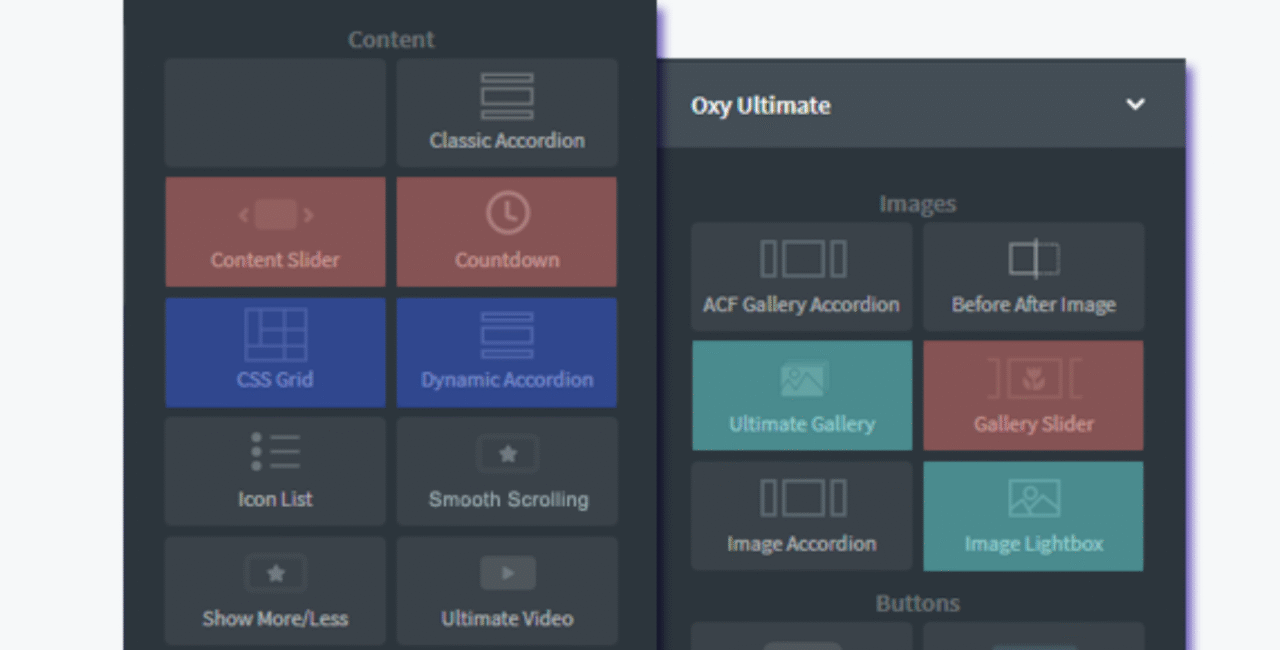Insert the Icon List element
This screenshot has height=650, width=1280.
click(275, 471)
